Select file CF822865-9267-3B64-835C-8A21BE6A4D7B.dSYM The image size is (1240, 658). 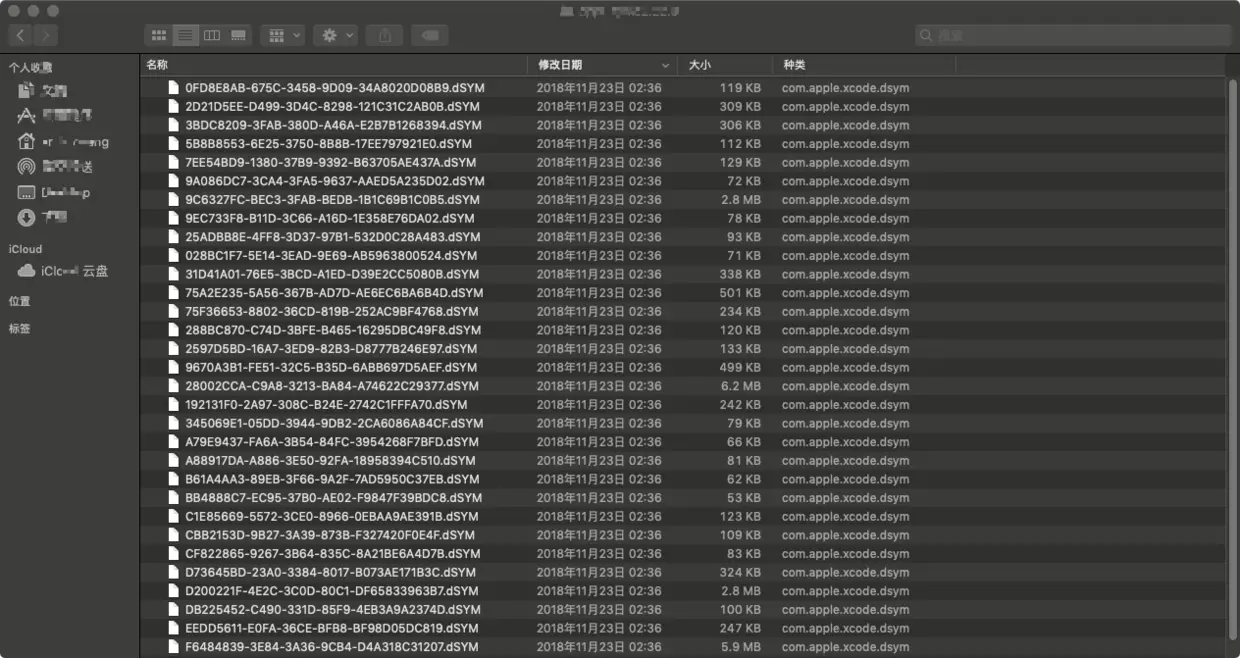(x=331, y=554)
